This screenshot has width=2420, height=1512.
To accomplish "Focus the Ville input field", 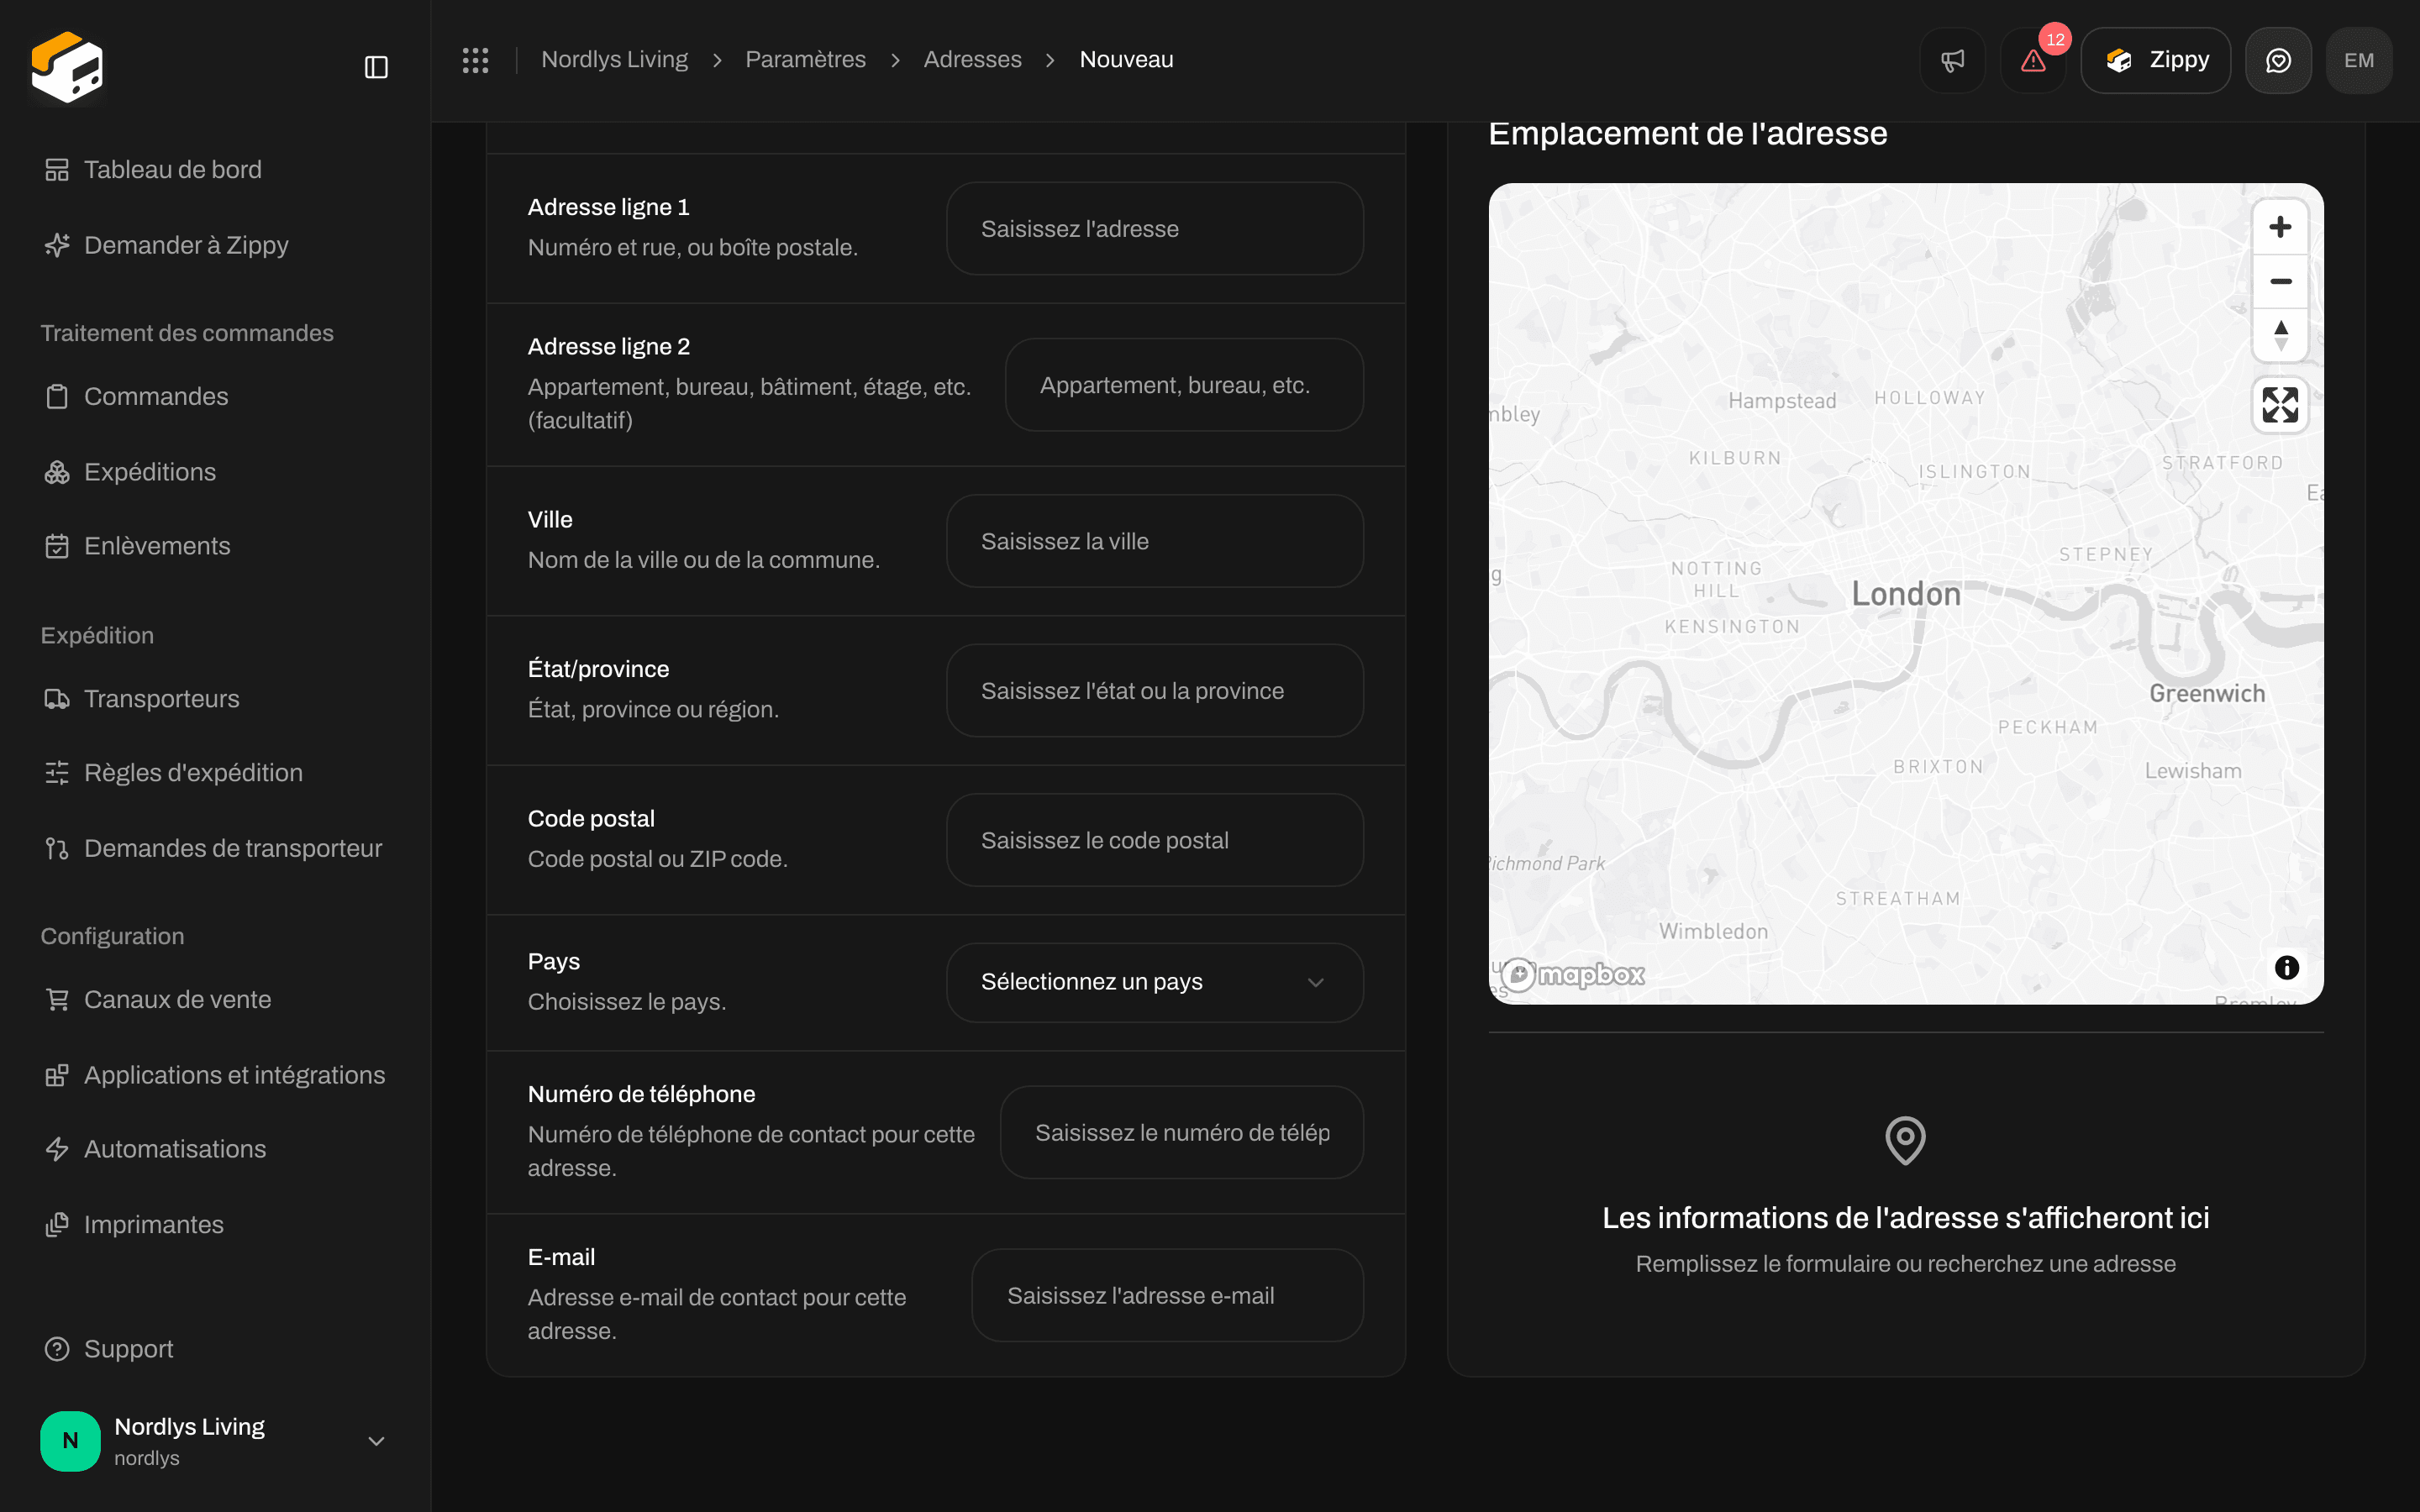I will pos(1154,541).
